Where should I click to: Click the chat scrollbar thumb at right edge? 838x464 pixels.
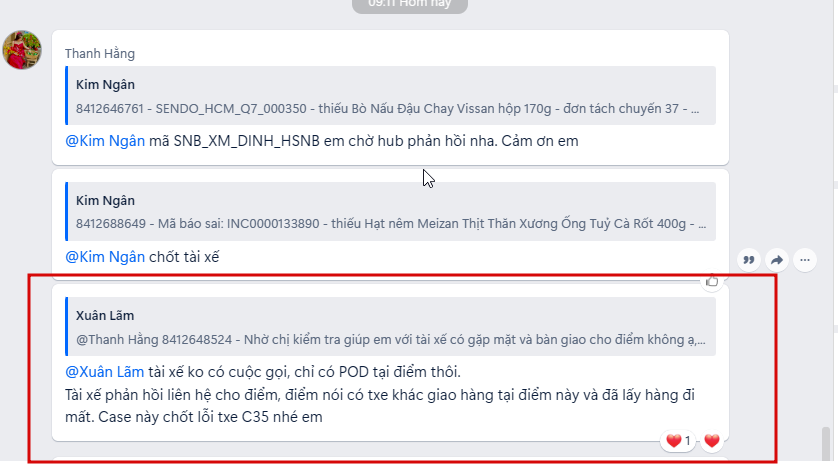pos(826,445)
